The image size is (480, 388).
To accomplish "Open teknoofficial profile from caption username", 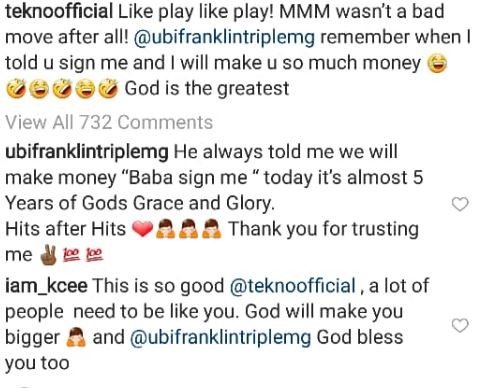I will pyautogui.click(x=59, y=11).
